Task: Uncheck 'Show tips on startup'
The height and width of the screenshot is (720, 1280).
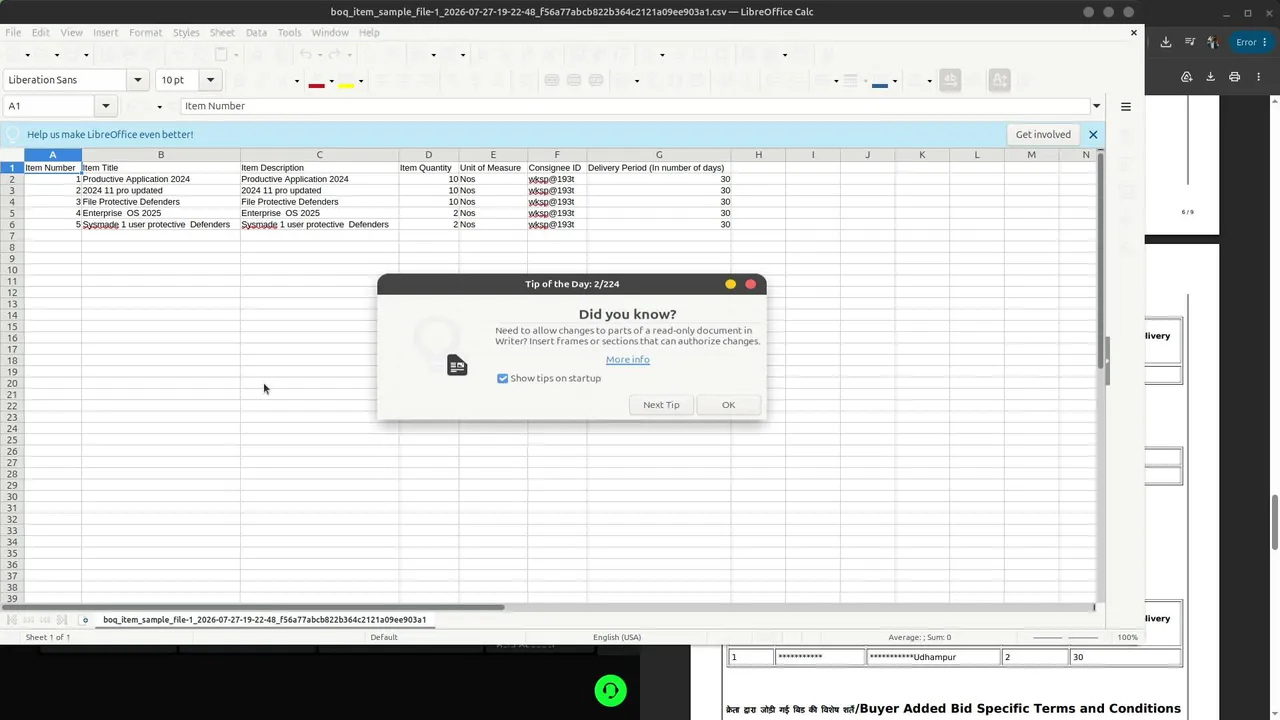Action: pos(503,378)
